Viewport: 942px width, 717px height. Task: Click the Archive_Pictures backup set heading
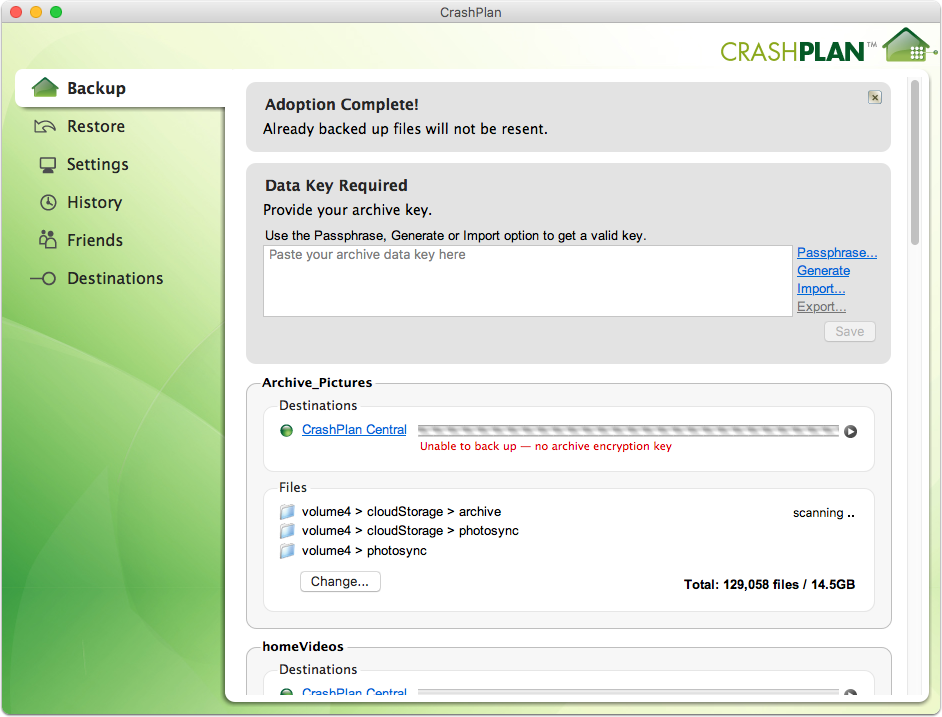317,383
